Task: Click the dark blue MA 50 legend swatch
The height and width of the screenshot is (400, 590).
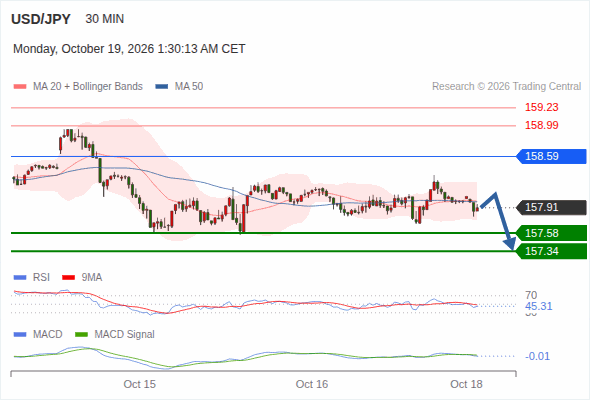Action: [161, 87]
